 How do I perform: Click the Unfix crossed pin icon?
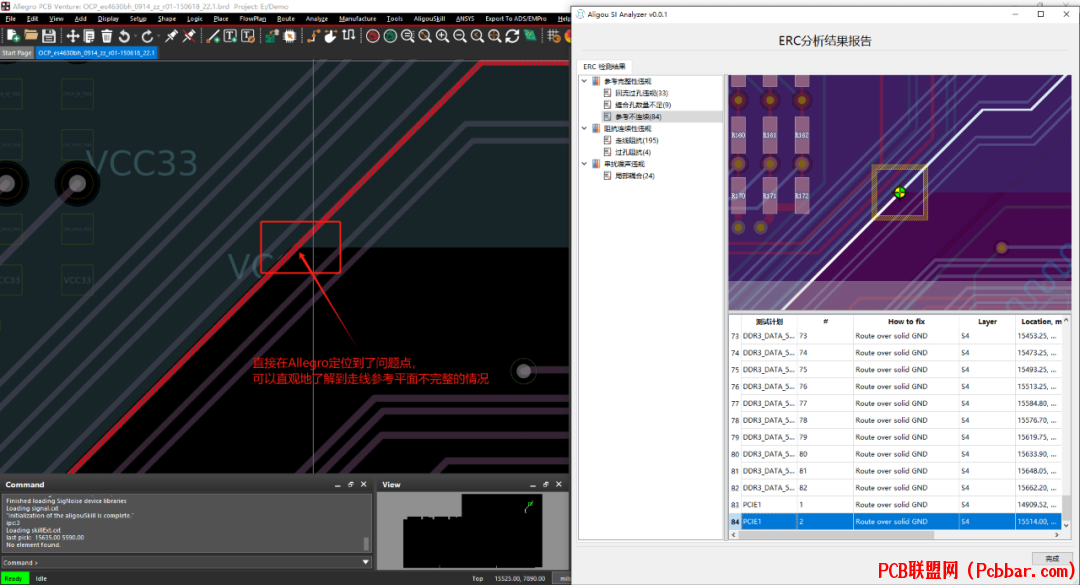[188, 36]
